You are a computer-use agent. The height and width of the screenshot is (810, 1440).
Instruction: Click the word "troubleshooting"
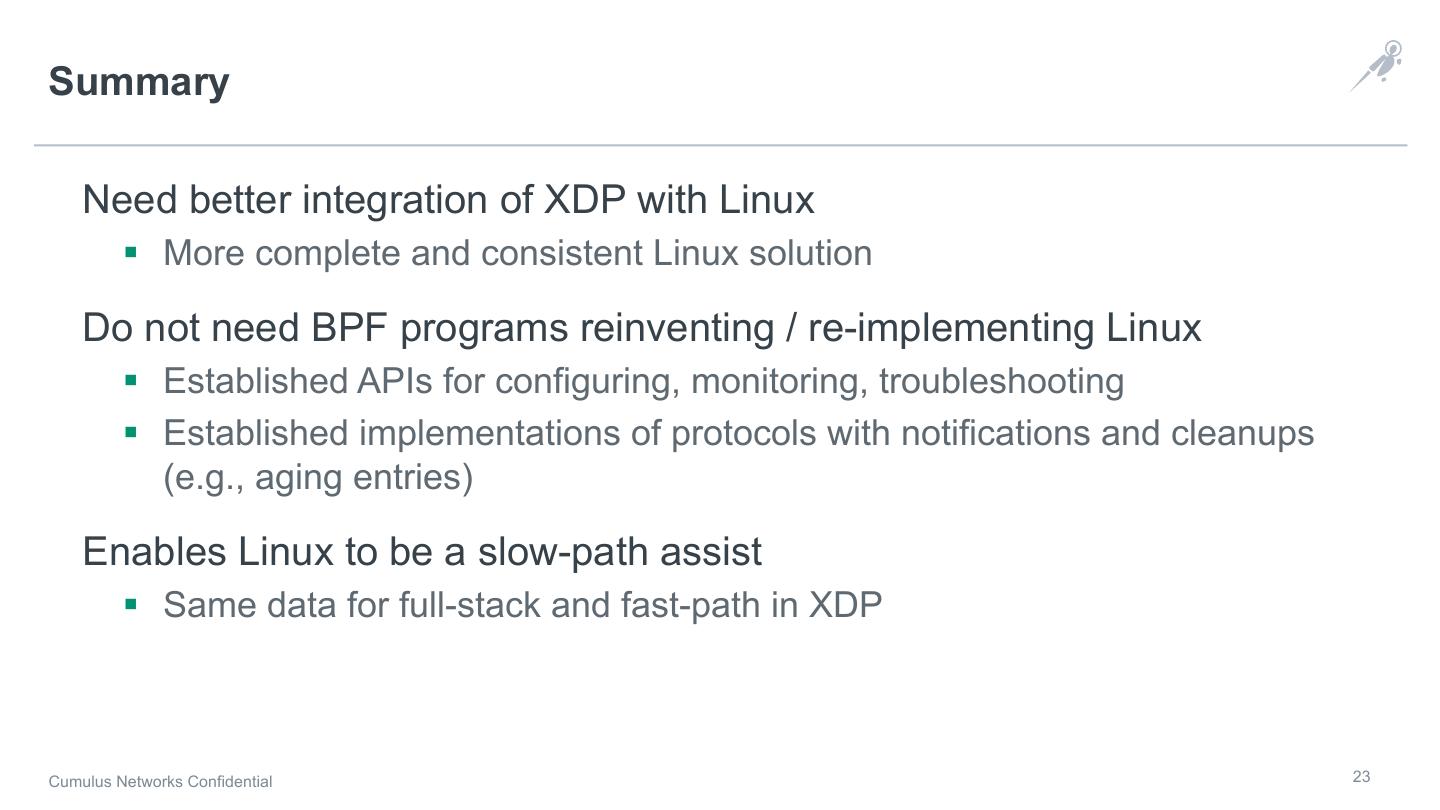click(1001, 381)
